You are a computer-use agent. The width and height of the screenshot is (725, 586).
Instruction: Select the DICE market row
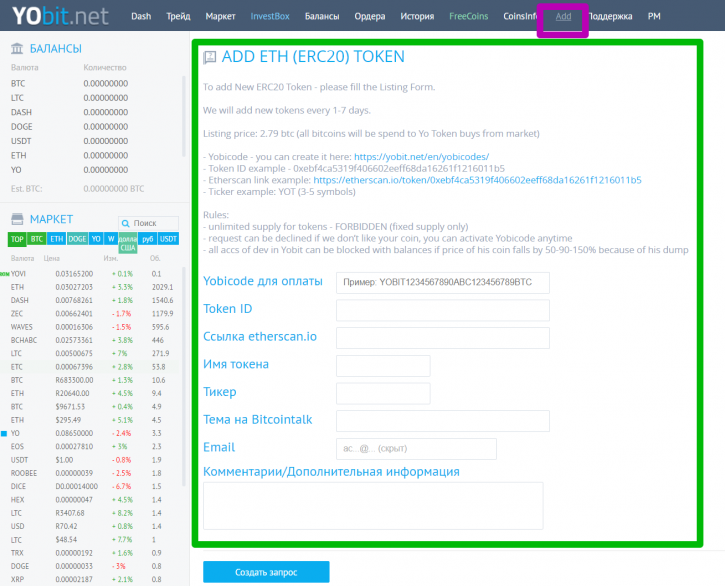(92, 487)
